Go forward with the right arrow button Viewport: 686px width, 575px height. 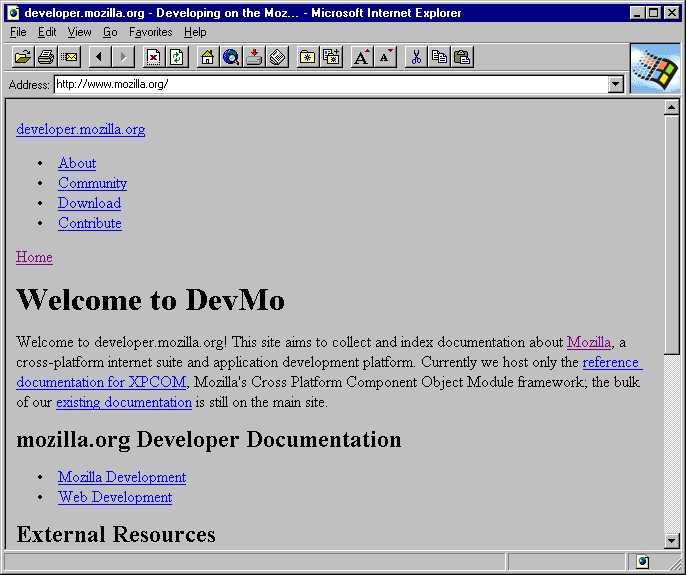(x=123, y=57)
